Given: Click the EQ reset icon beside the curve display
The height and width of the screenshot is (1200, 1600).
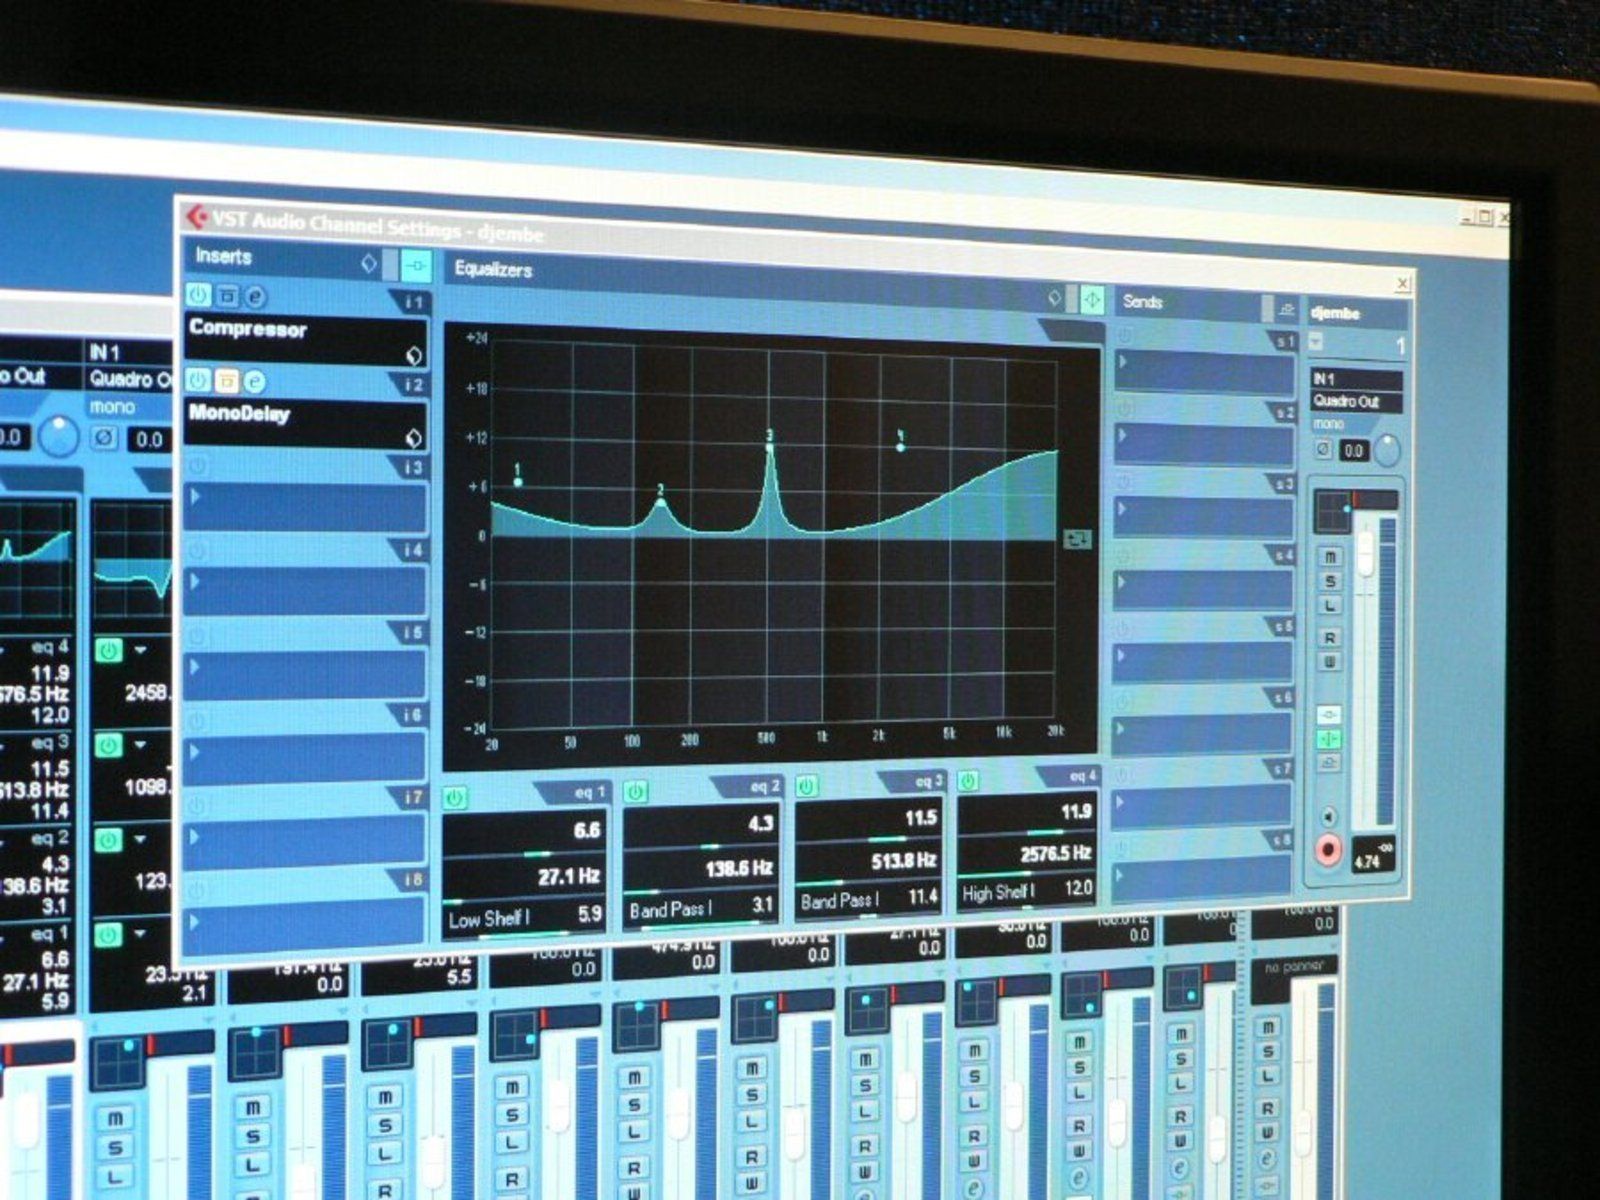Looking at the screenshot, I should [x=1078, y=539].
